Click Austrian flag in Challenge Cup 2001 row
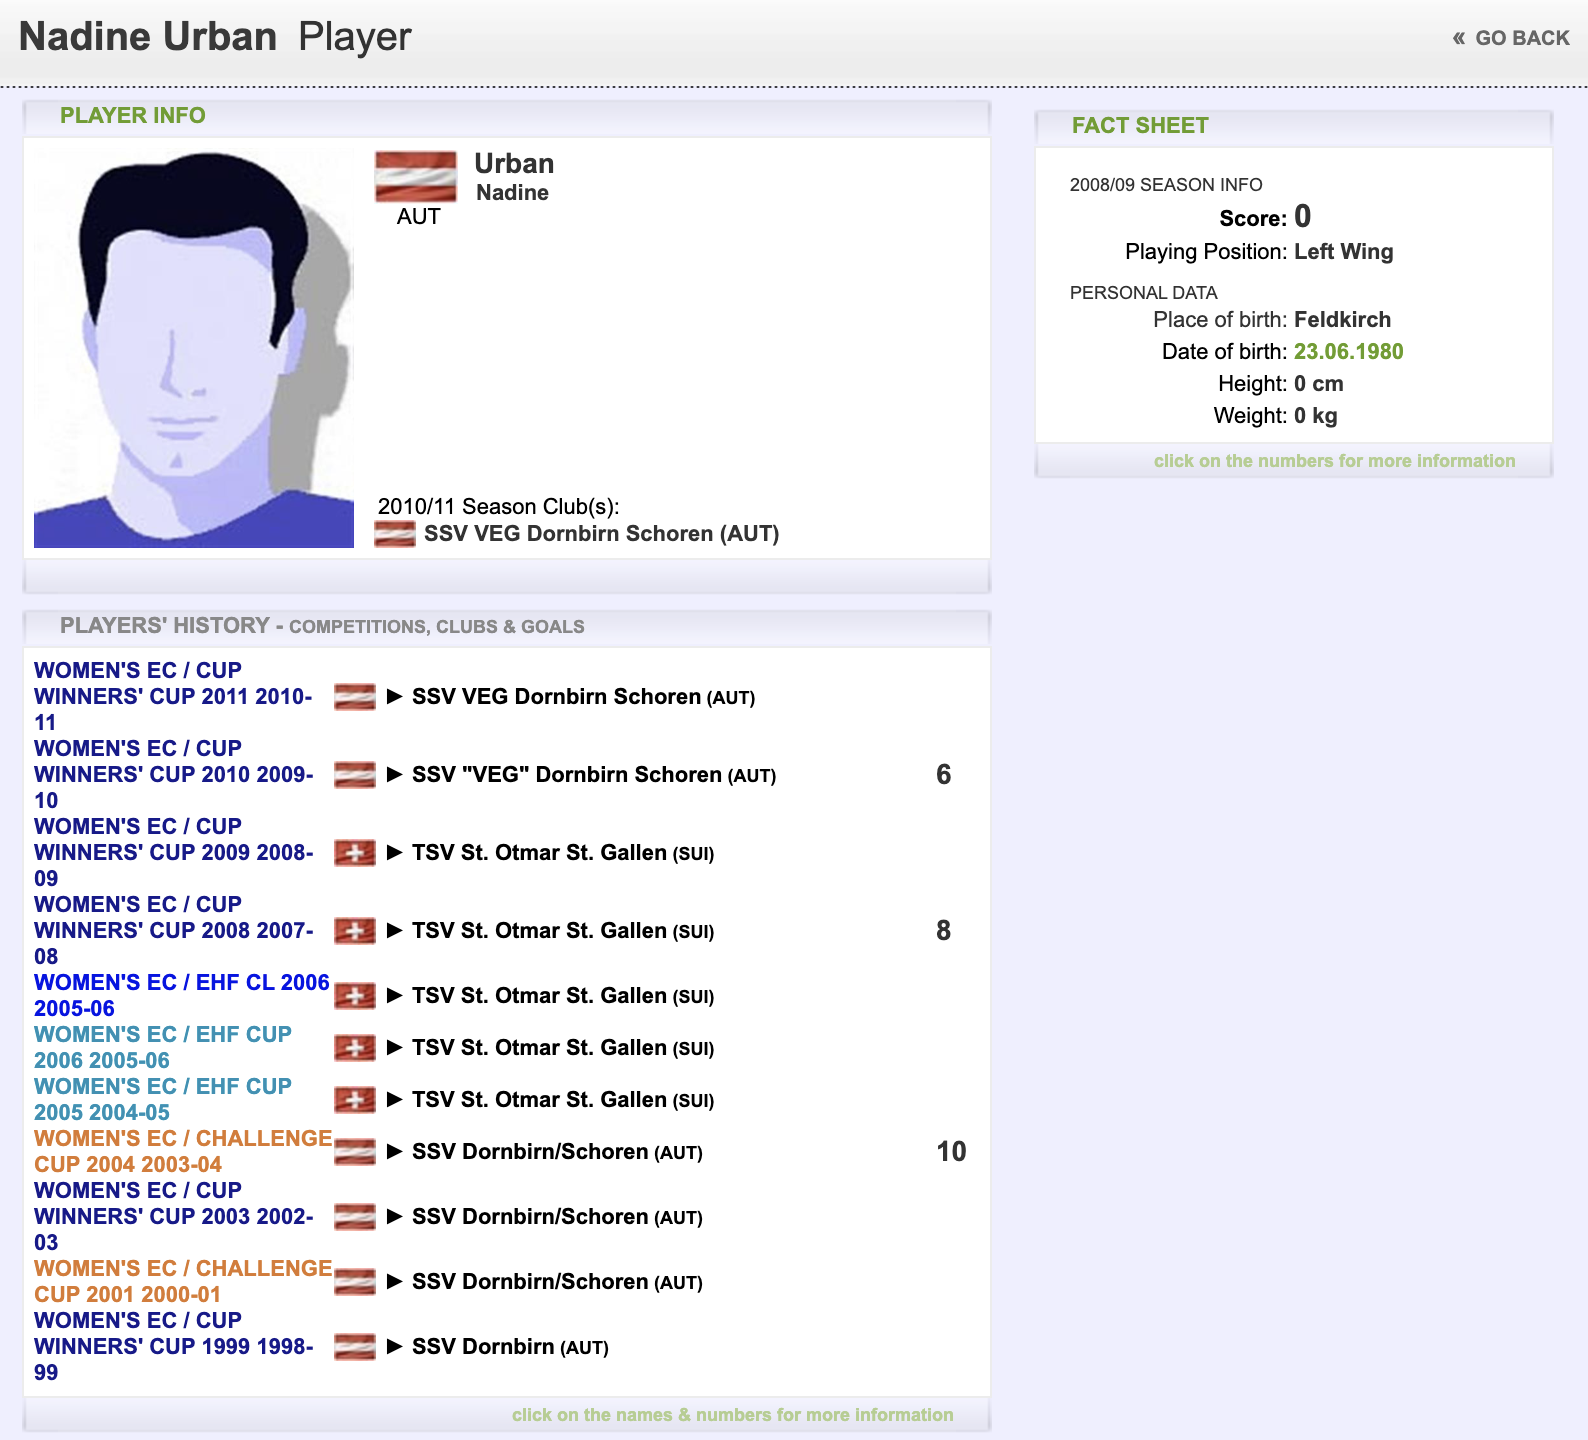 pyautogui.click(x=355, y=1282)
